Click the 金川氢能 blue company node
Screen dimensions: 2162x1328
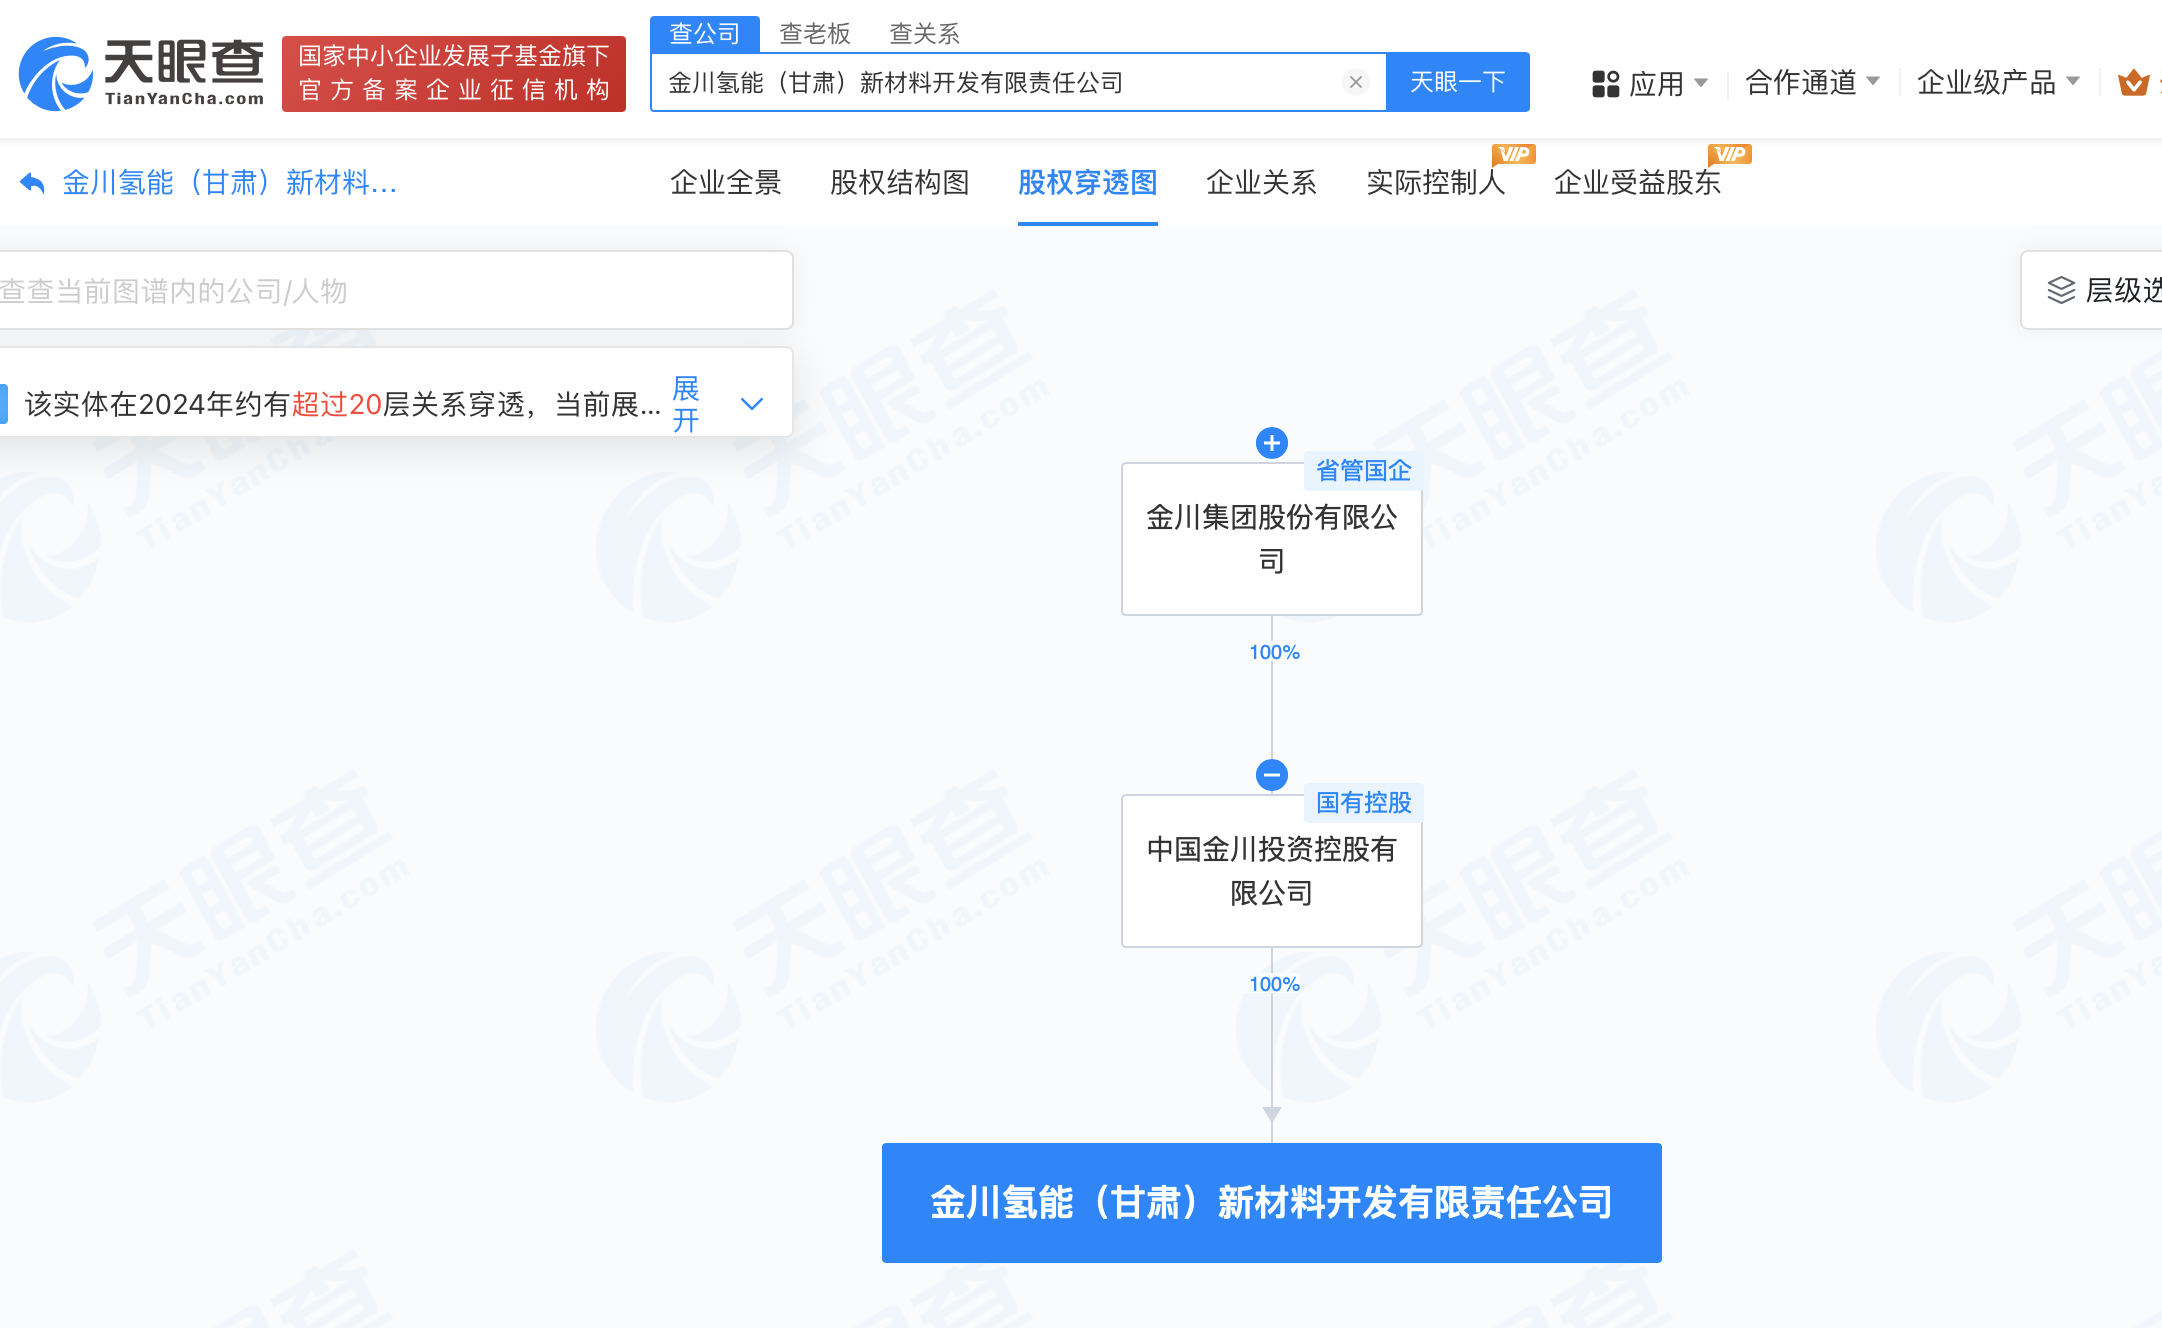pos(1271,1202)
